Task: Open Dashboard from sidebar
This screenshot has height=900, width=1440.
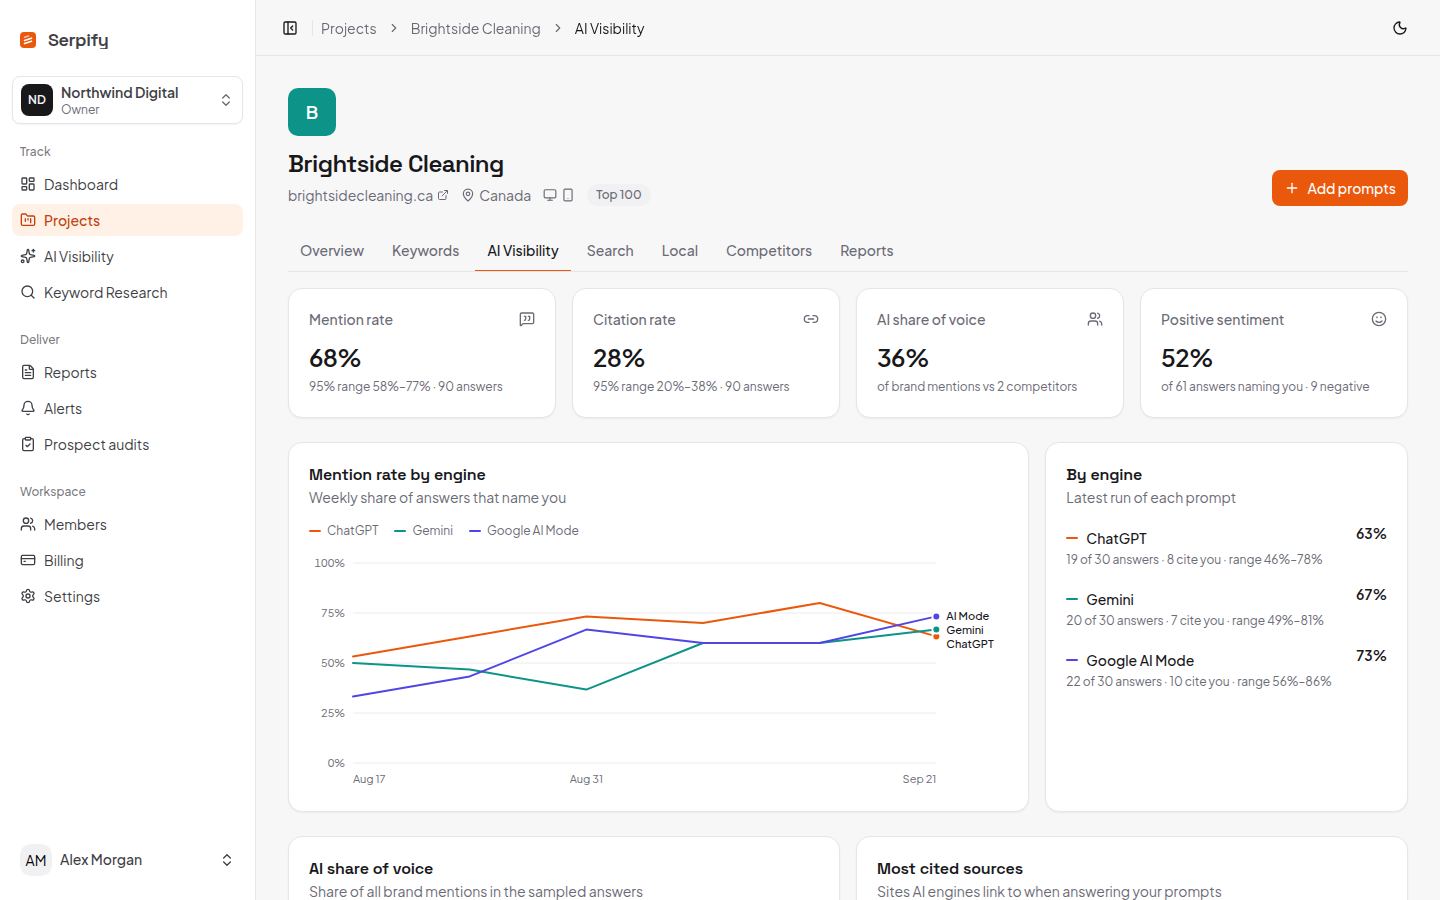Action: 127,185
